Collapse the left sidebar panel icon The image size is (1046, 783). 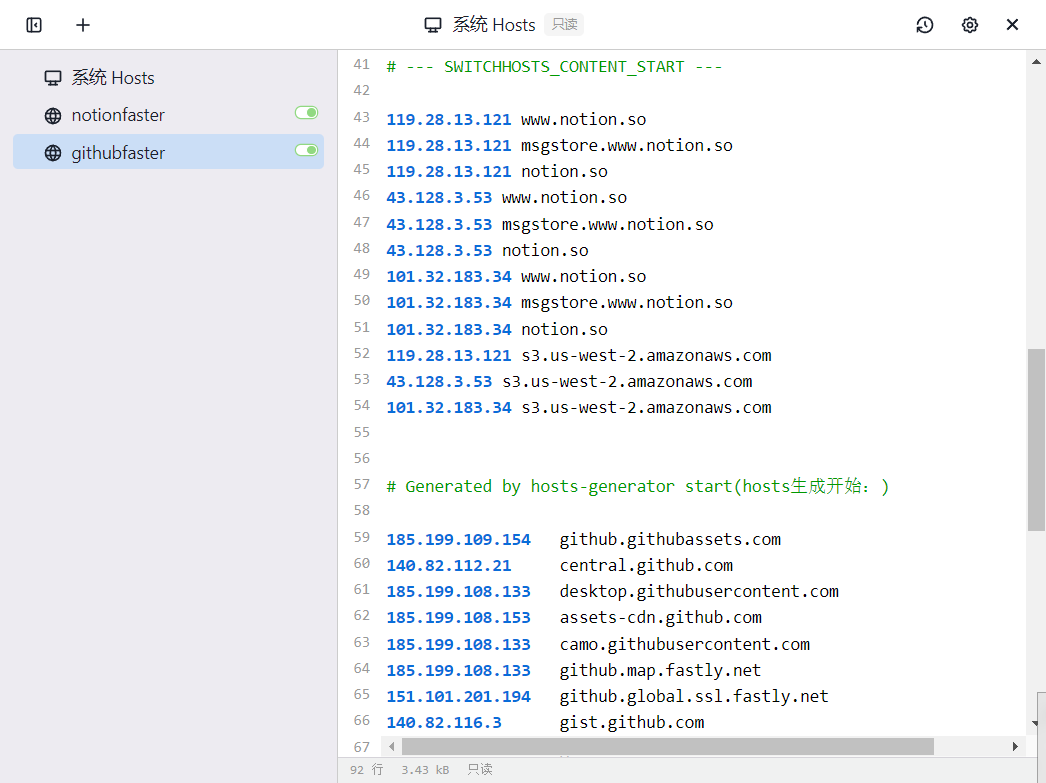point(34,25)
